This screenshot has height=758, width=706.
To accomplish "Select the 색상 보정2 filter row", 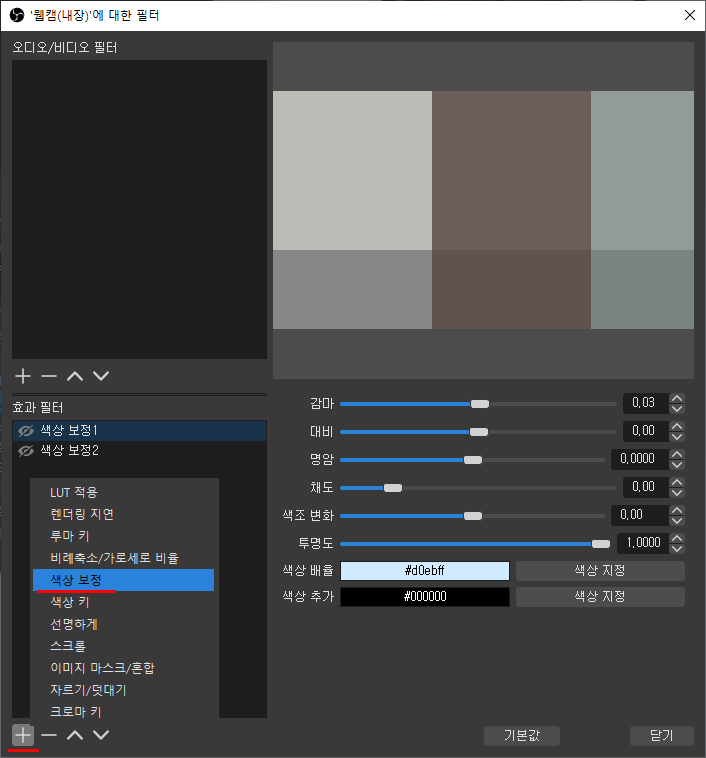I will [x=139, y=451].
